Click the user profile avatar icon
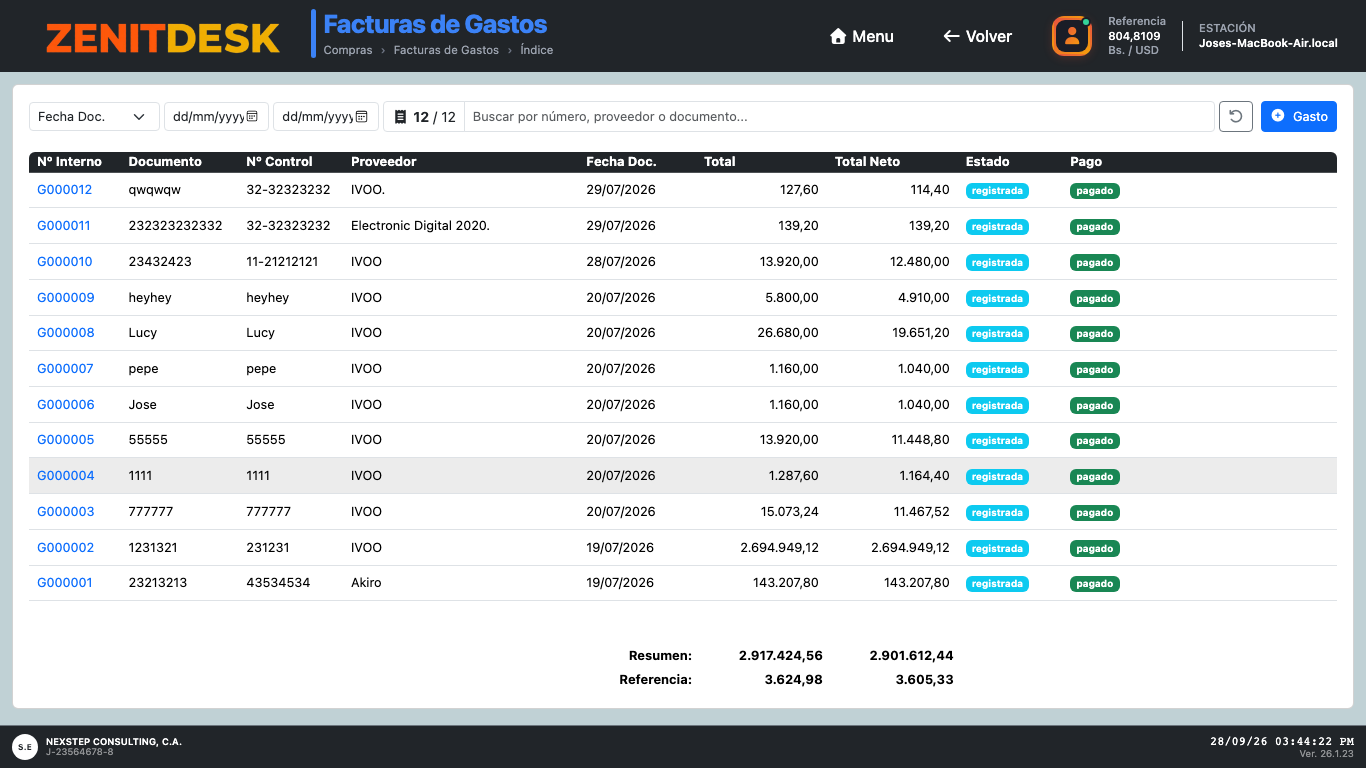The image size is (1366, 768). [x=1071, y=36]
